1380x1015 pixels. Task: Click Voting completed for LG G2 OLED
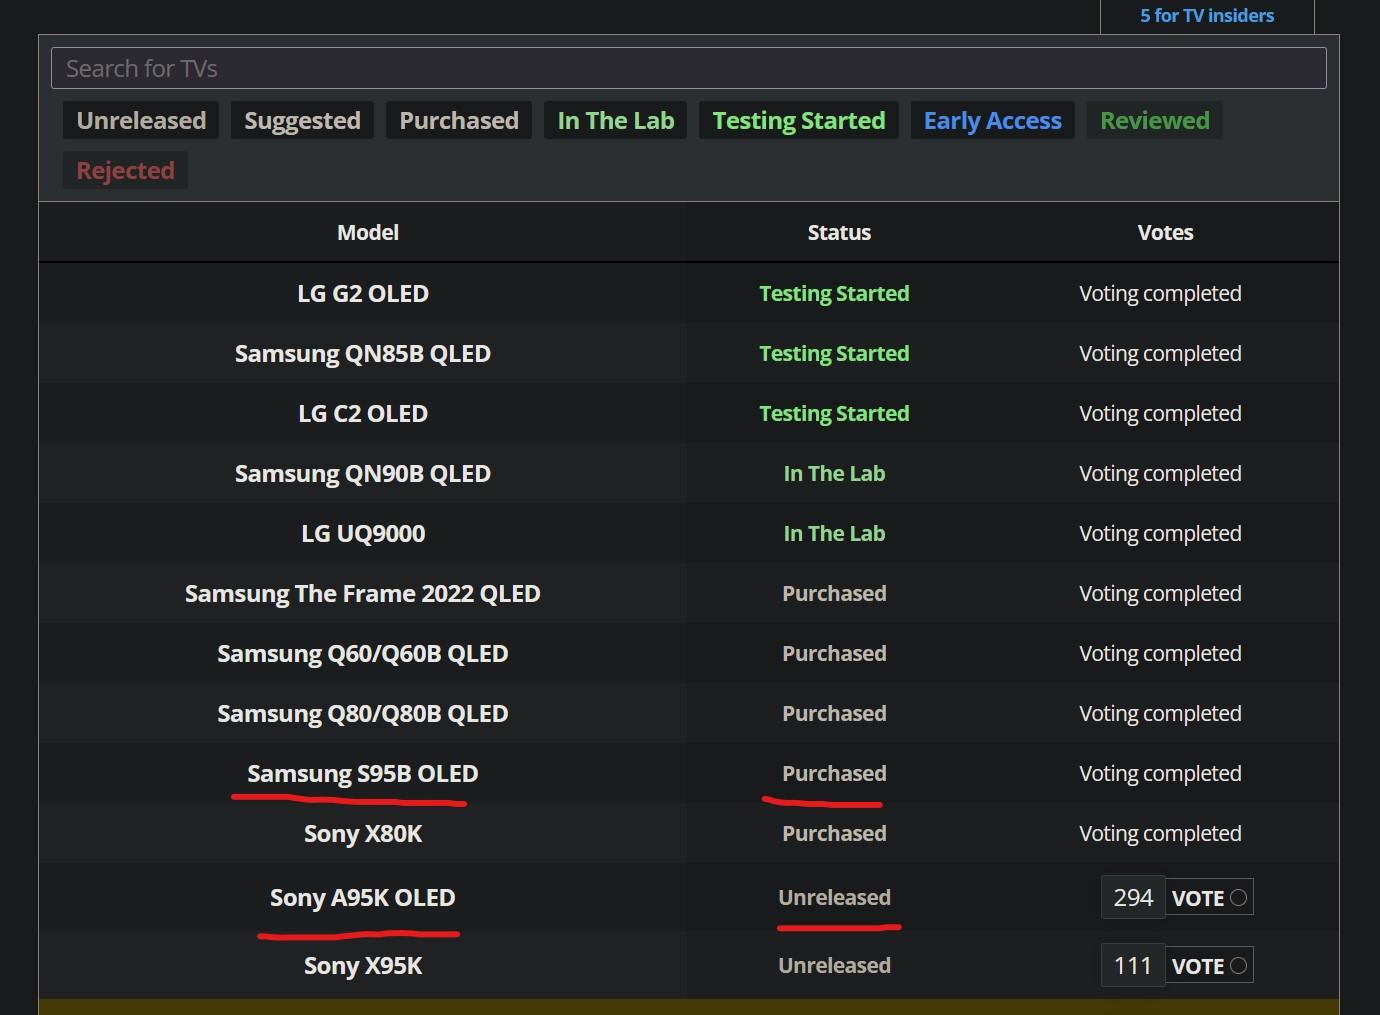[1160, 293]
